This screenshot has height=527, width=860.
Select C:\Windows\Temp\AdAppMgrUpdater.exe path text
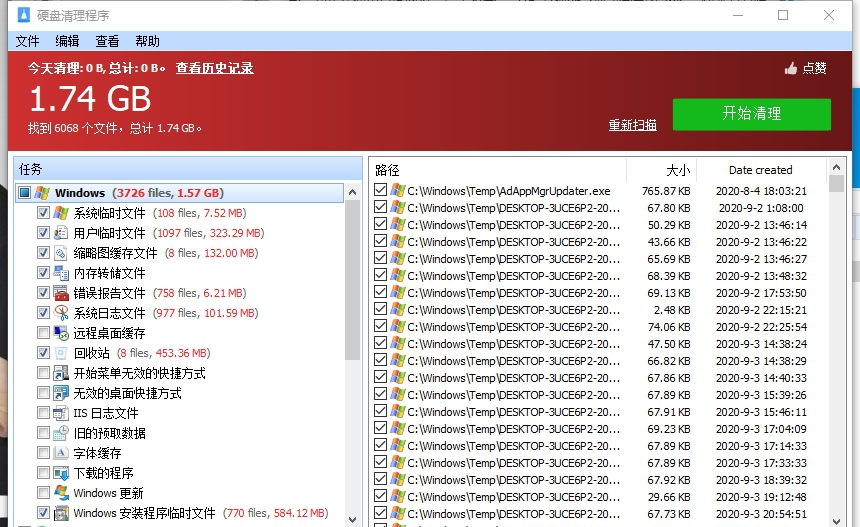[x=508, y=191]
